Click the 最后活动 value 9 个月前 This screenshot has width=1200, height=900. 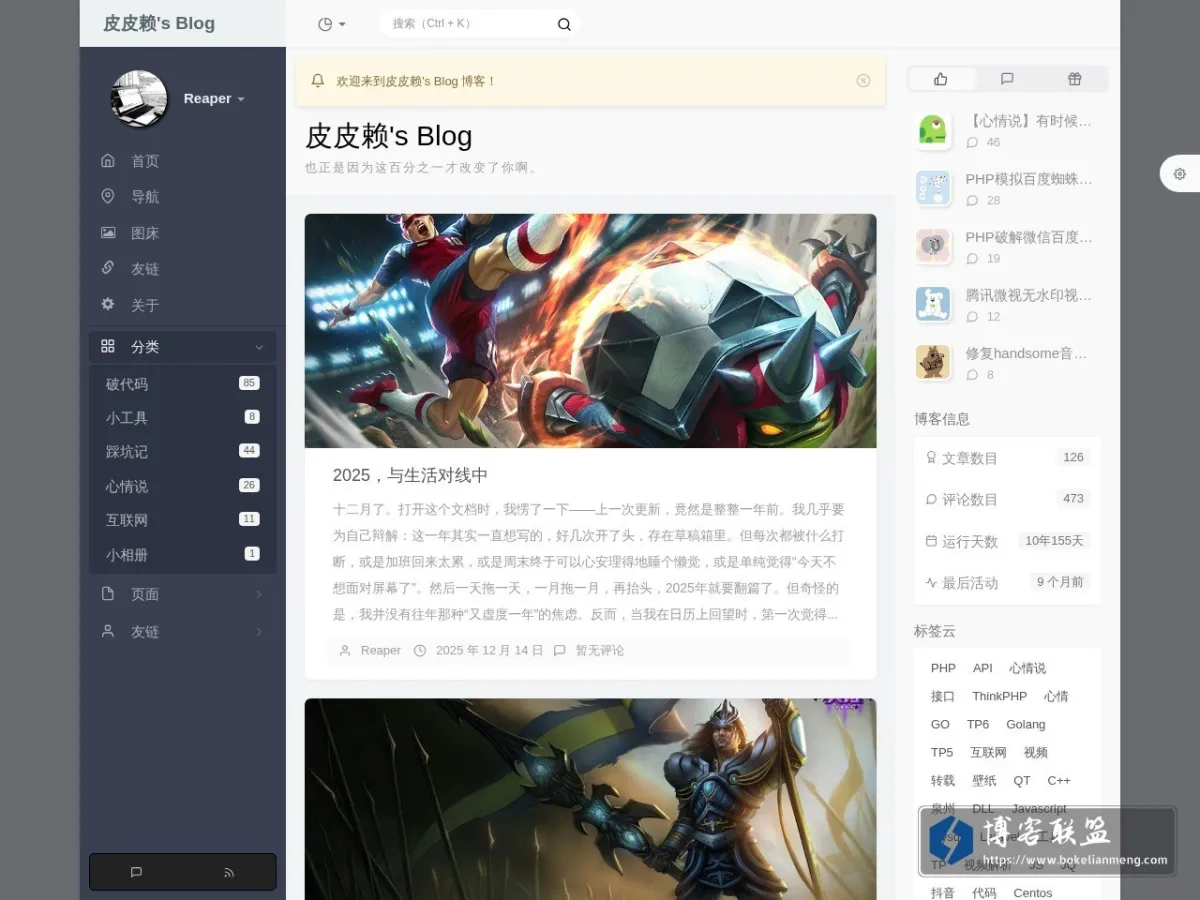tap(1060, 582)
